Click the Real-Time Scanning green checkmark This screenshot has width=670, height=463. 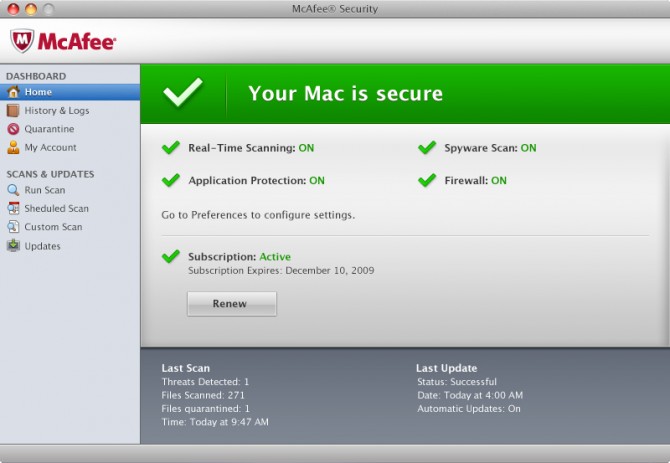pos(171,147)
